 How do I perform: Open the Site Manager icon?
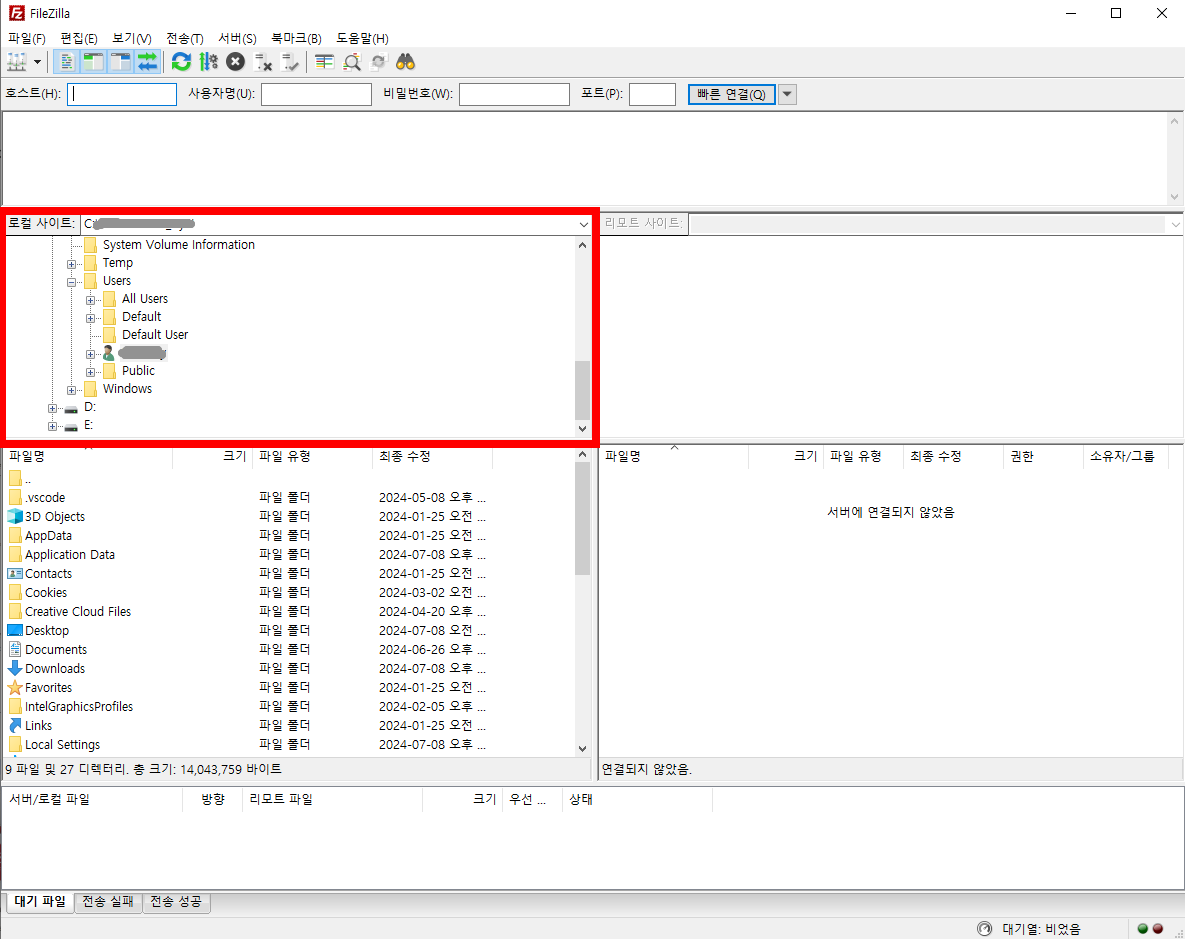[x=17, y=62]
